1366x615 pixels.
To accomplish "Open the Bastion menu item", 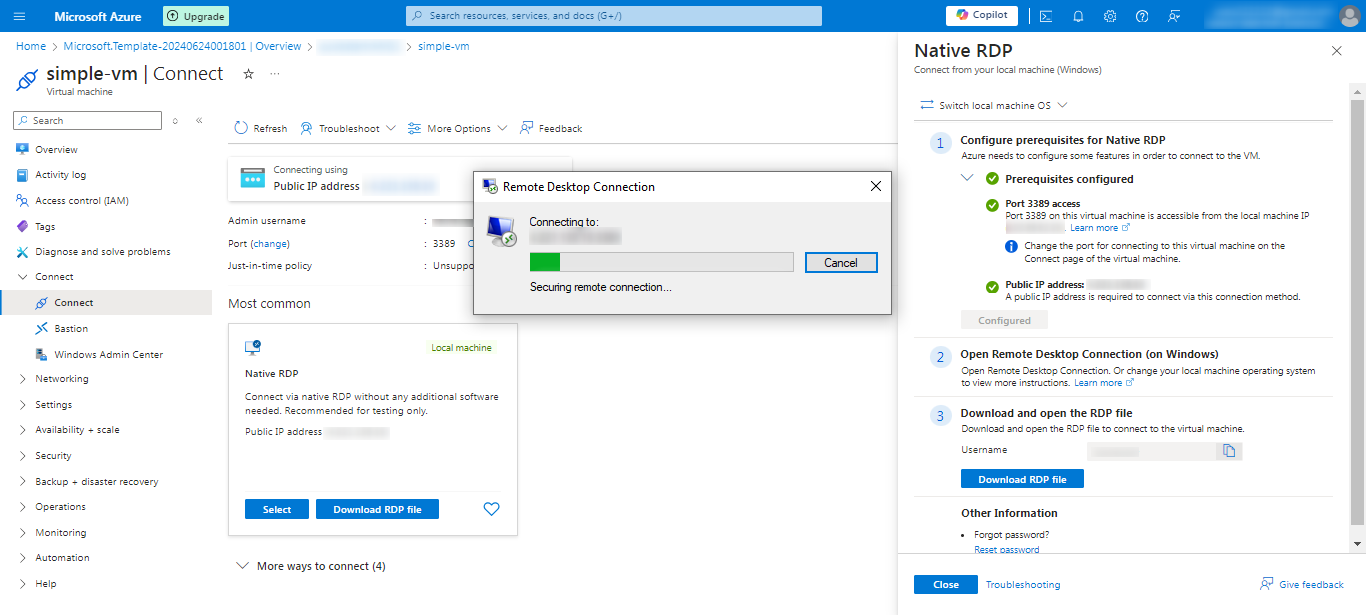I will pyautogui.click(x=71, y=328).
